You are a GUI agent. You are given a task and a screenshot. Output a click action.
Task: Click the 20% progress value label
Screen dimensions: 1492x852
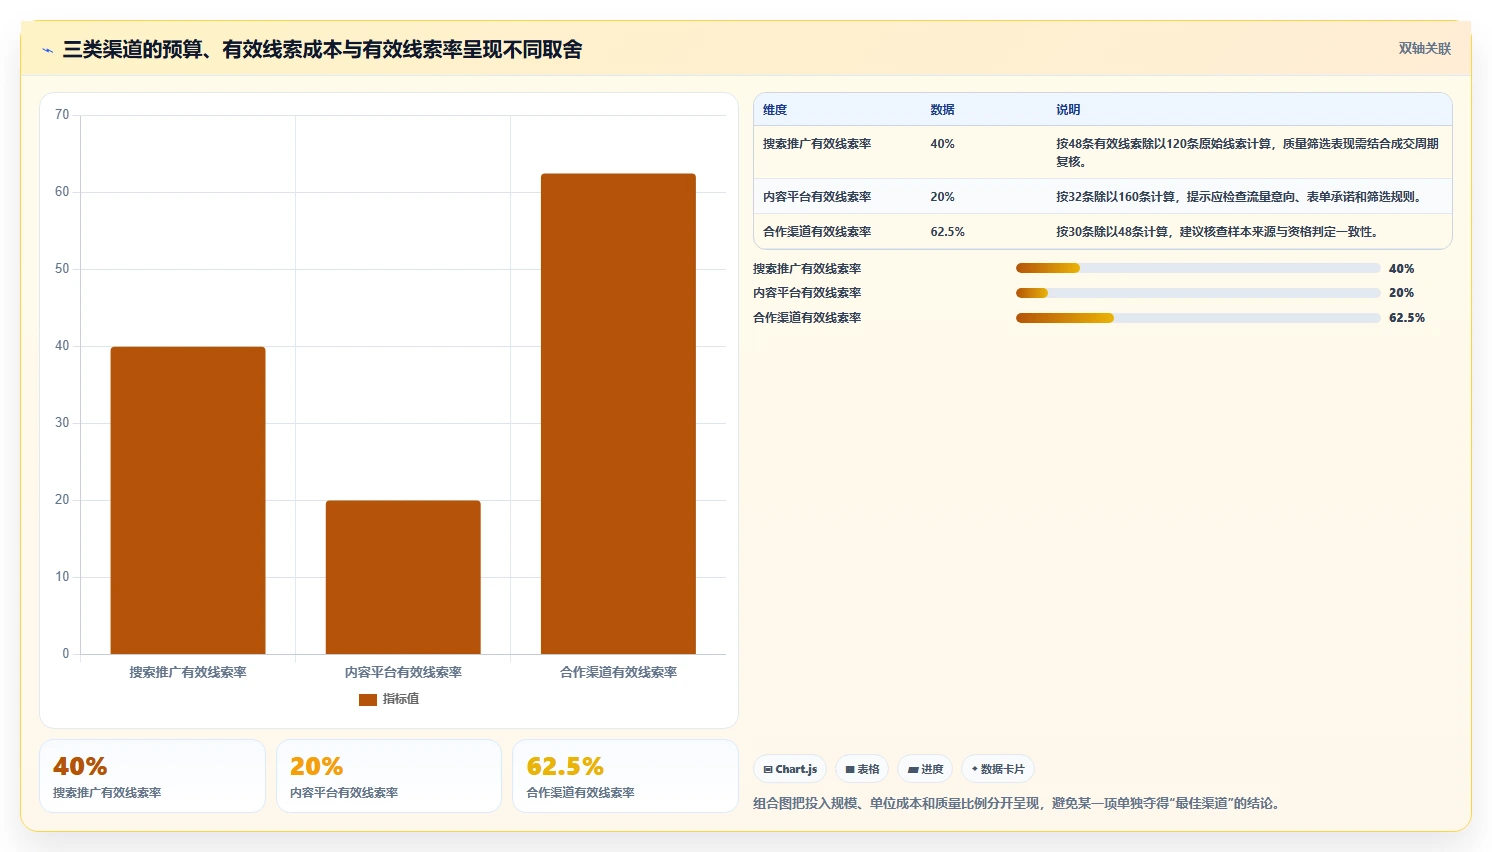pos(1401,293)
